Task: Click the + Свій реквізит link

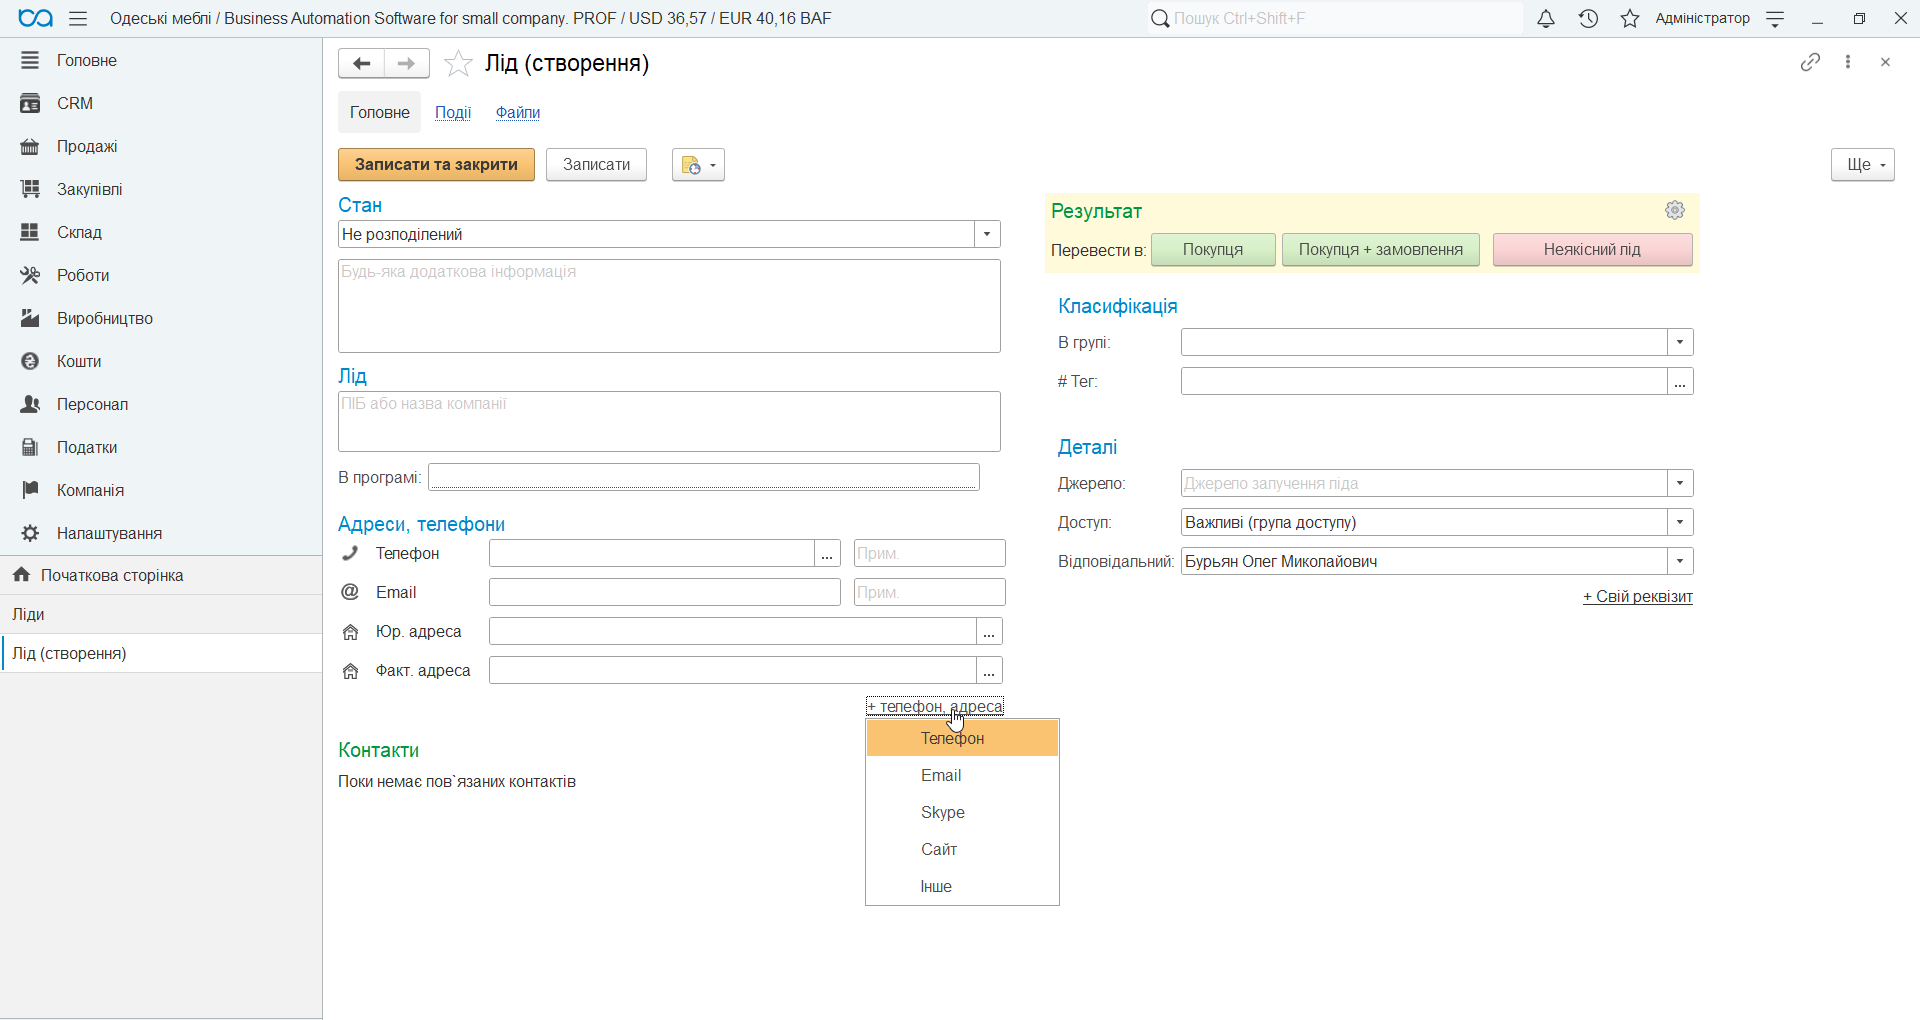Action: [x=1638, y=597]
